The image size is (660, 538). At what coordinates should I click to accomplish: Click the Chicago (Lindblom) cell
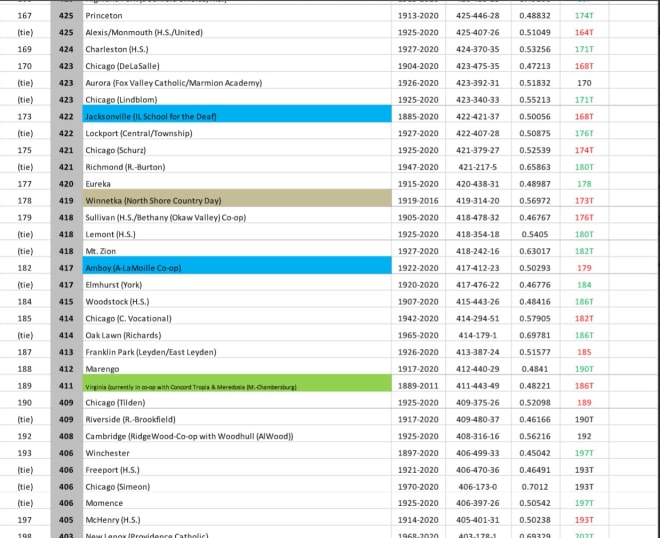point(237,100)
